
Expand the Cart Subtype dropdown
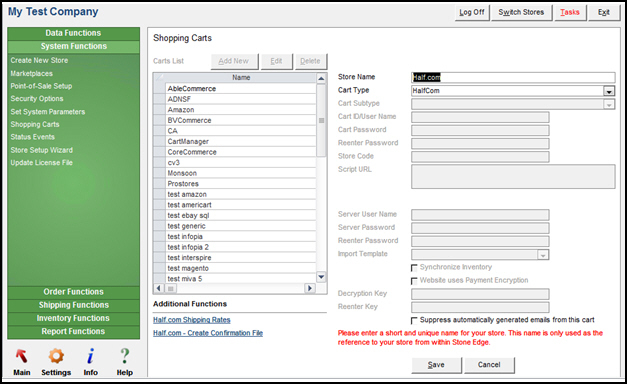(609, 104)
